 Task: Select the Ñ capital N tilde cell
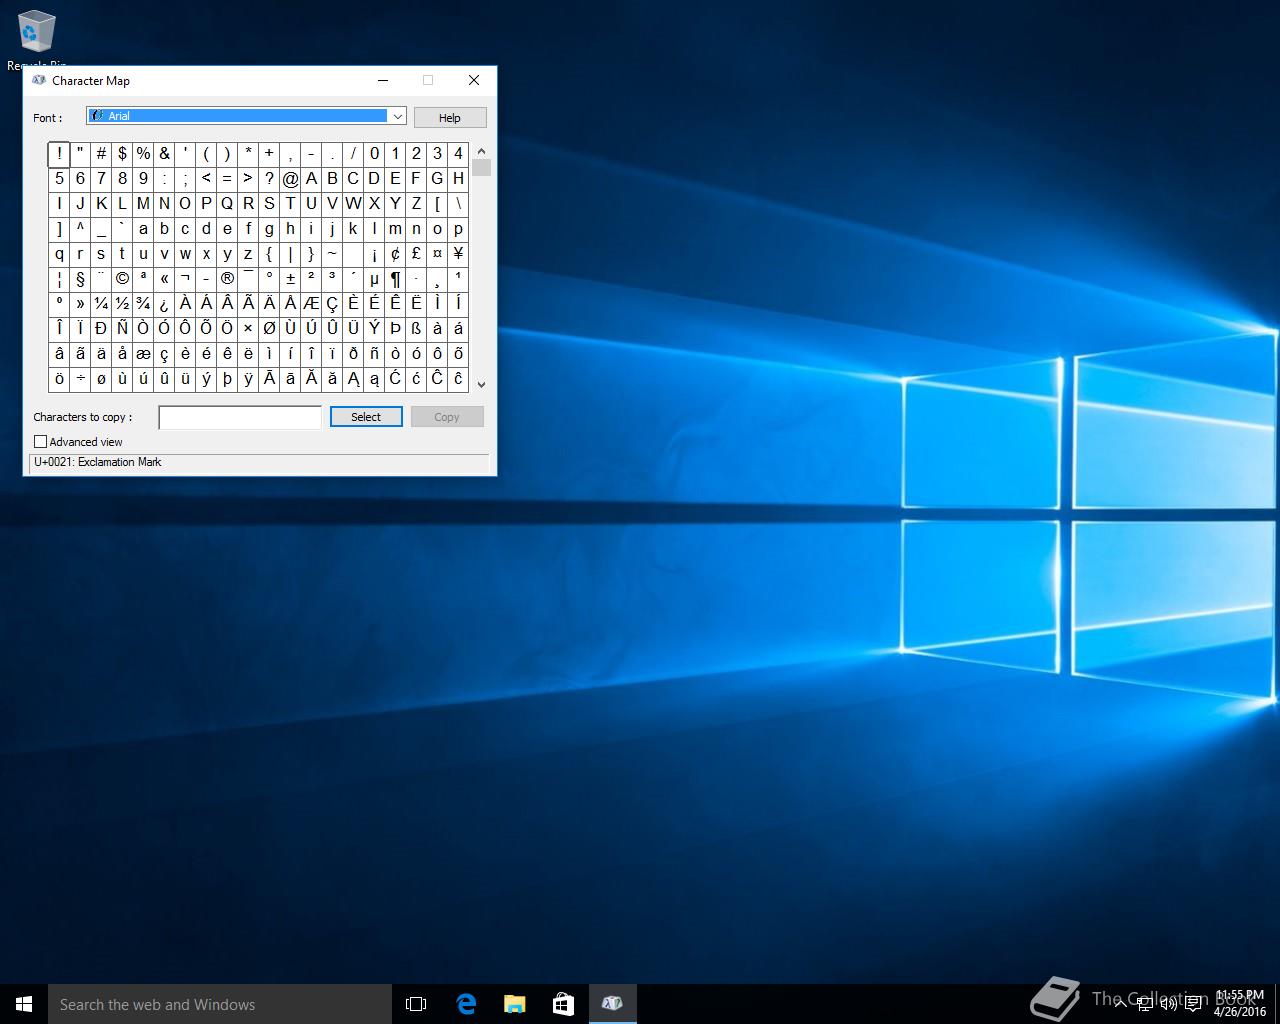click(122, 328)
